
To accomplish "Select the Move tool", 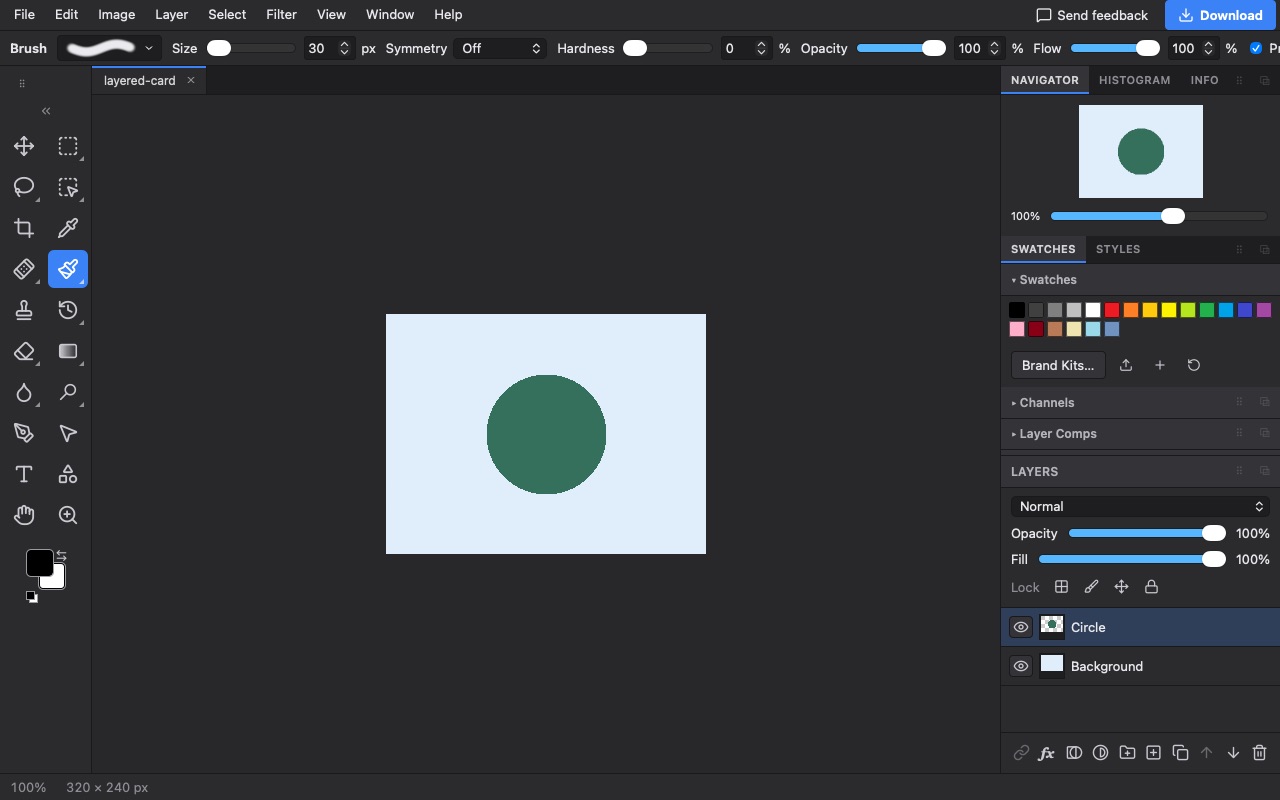I will (x=24, y=146).
